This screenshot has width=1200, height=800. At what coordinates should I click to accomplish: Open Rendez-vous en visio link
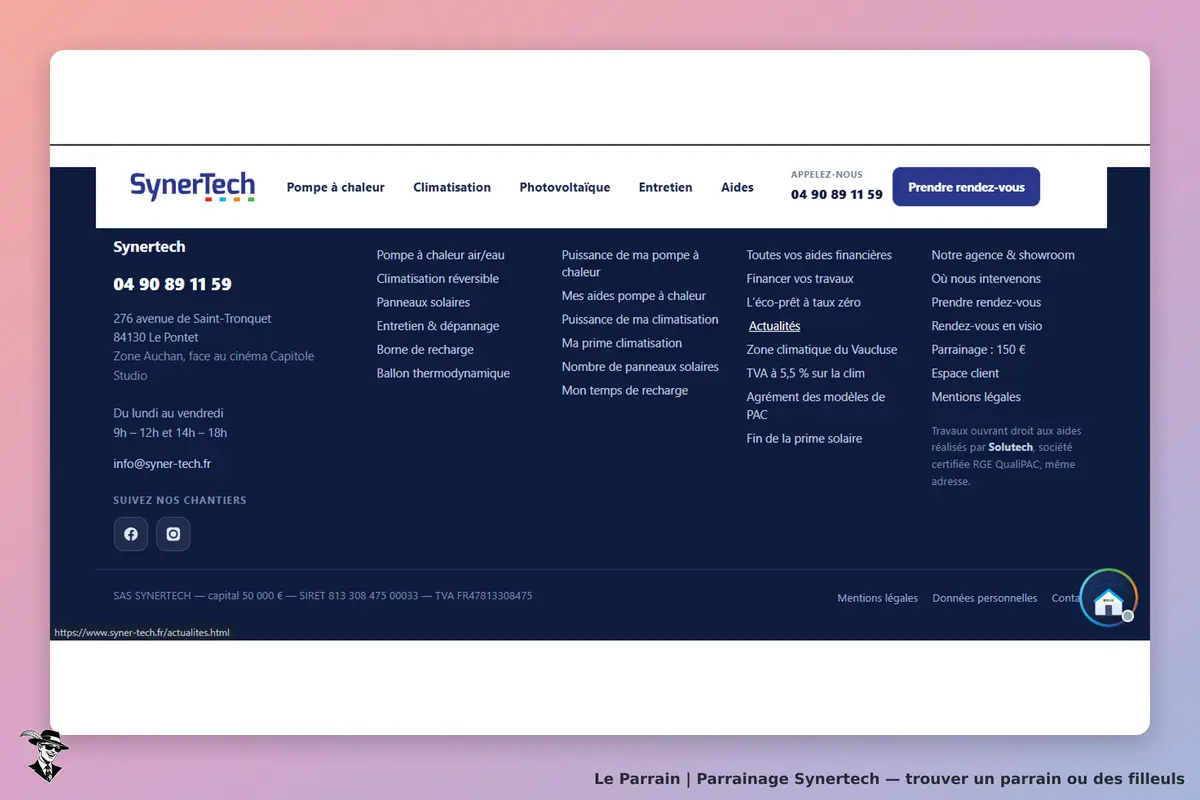click(x=987, y=326)
